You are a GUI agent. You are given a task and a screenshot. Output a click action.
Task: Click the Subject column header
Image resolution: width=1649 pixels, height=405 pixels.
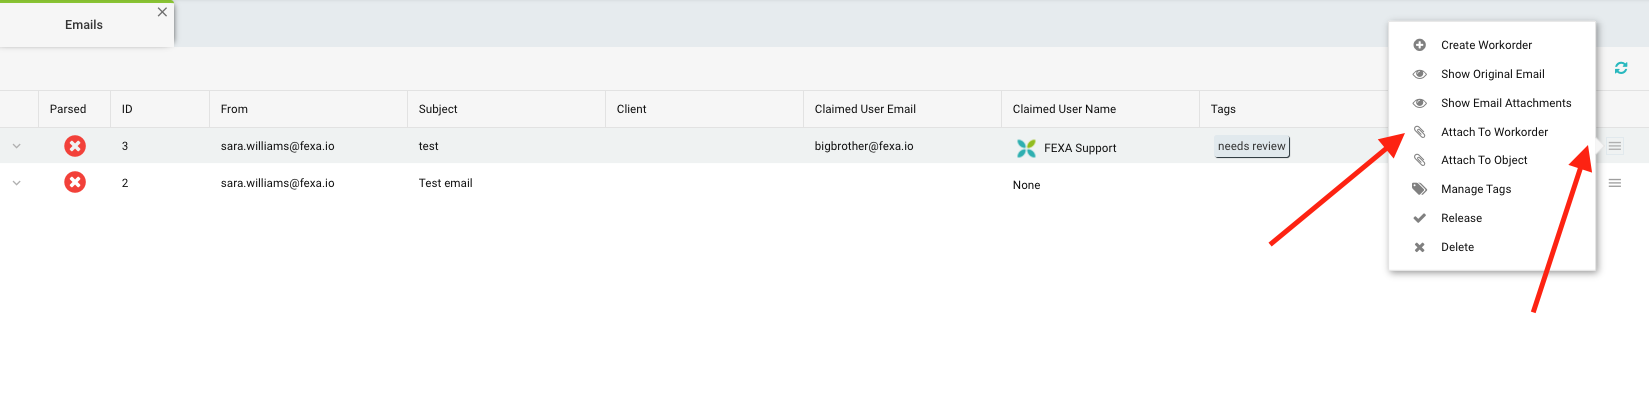click(x=438, y=109)
